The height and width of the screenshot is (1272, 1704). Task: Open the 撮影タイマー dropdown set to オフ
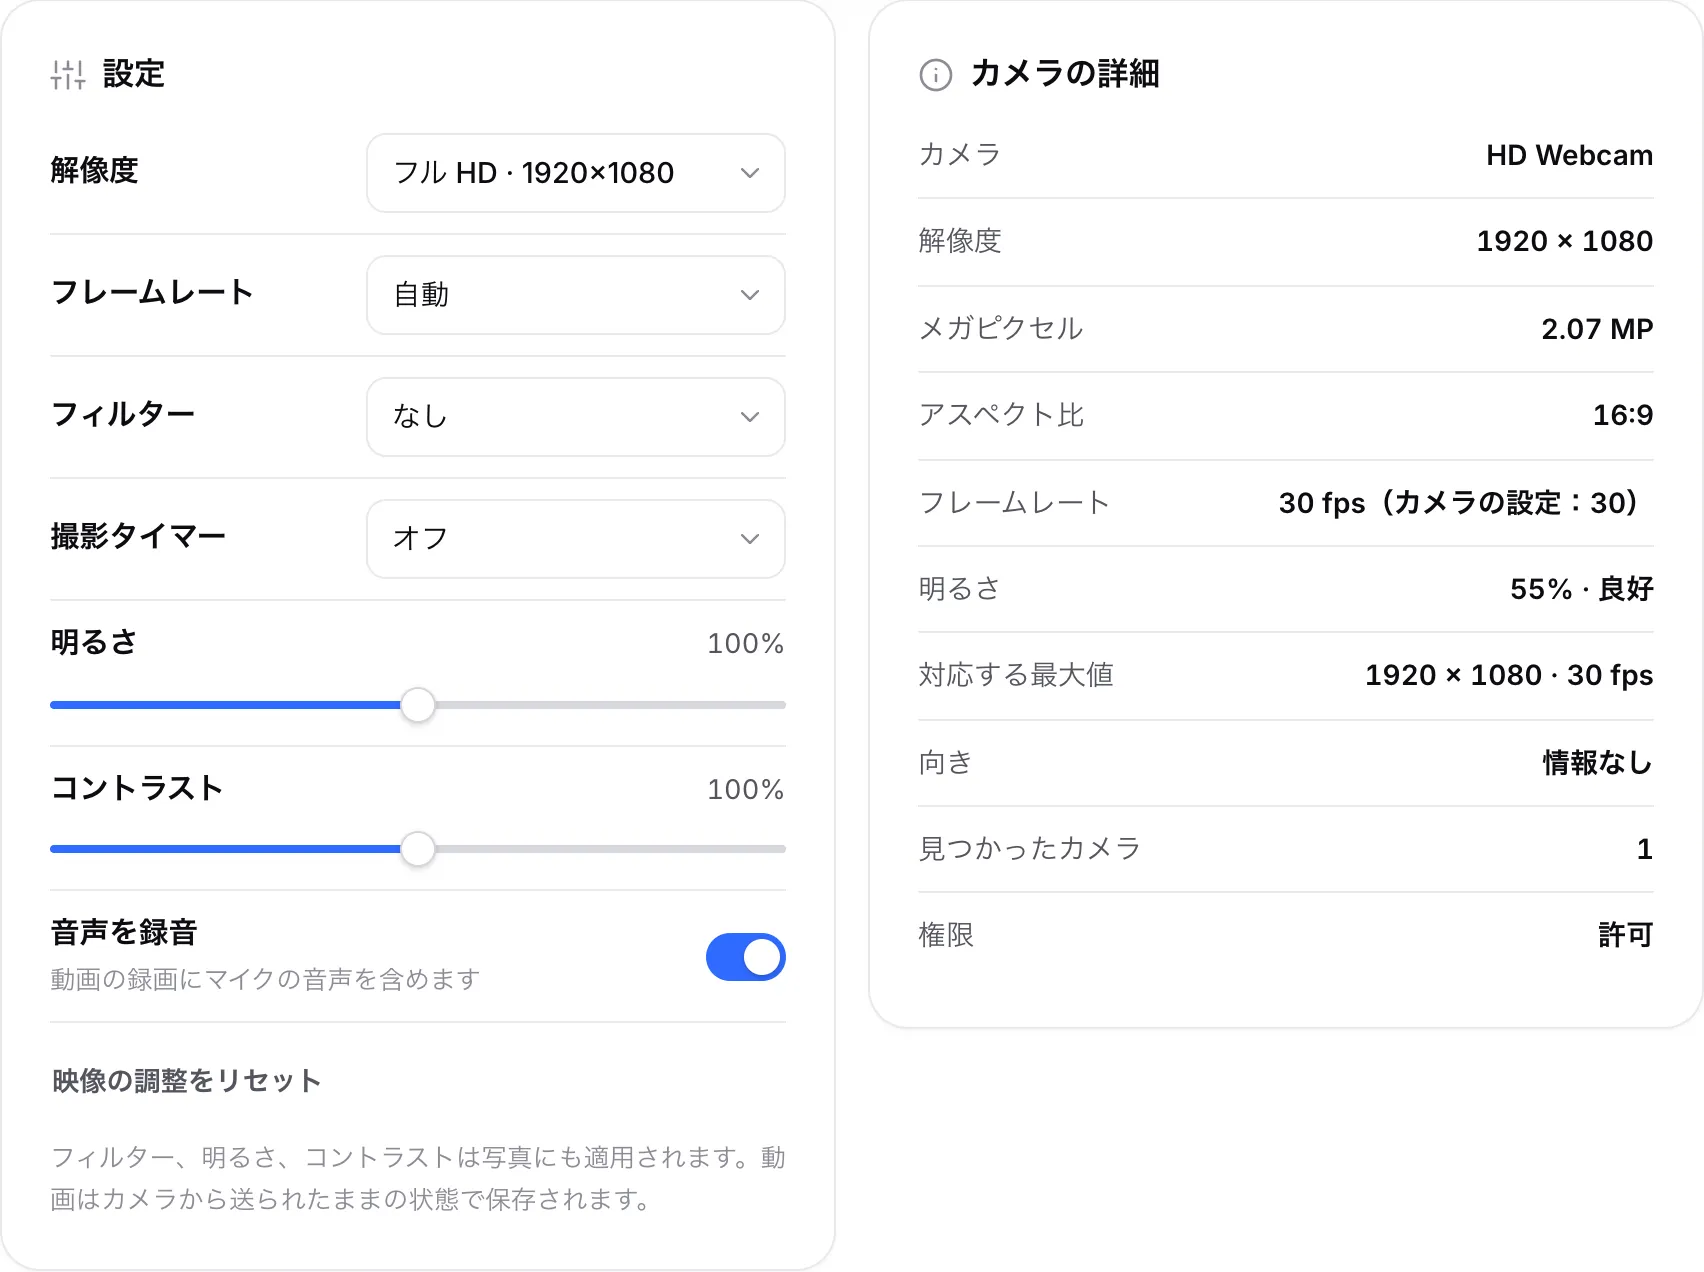pyautogui.click(x=576, y=539)
